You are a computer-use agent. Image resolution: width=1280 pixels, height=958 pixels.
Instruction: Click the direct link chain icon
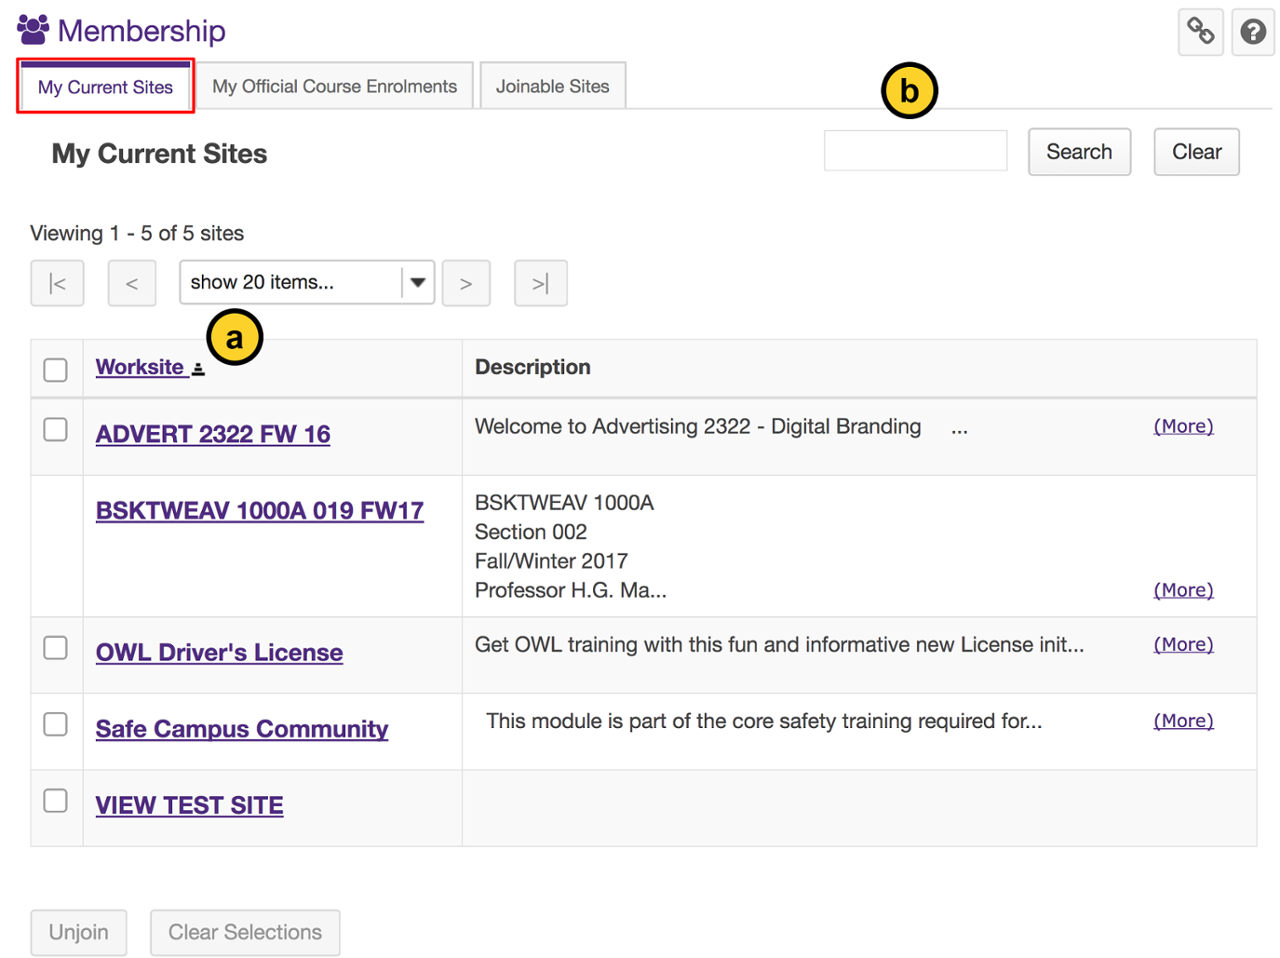(x=1200, y=32)
